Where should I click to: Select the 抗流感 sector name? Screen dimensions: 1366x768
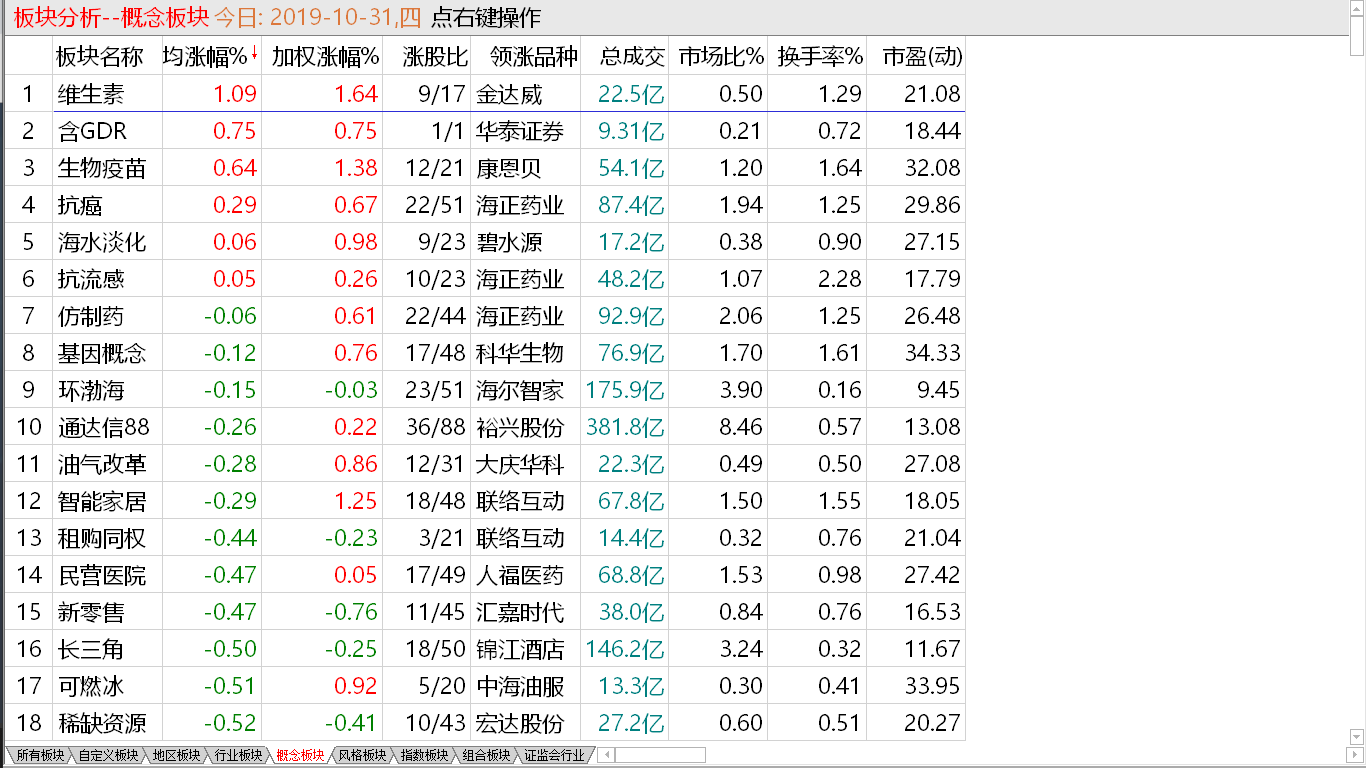coord(91,279)
